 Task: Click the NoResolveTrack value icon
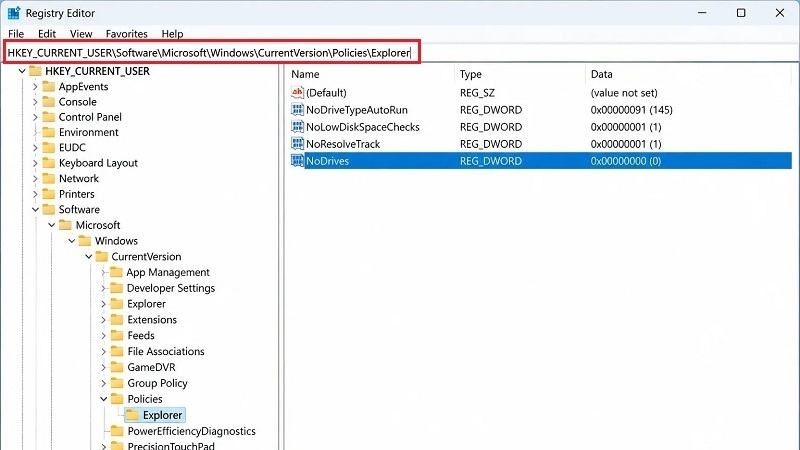pyautogui.click(x=297, y=144)
